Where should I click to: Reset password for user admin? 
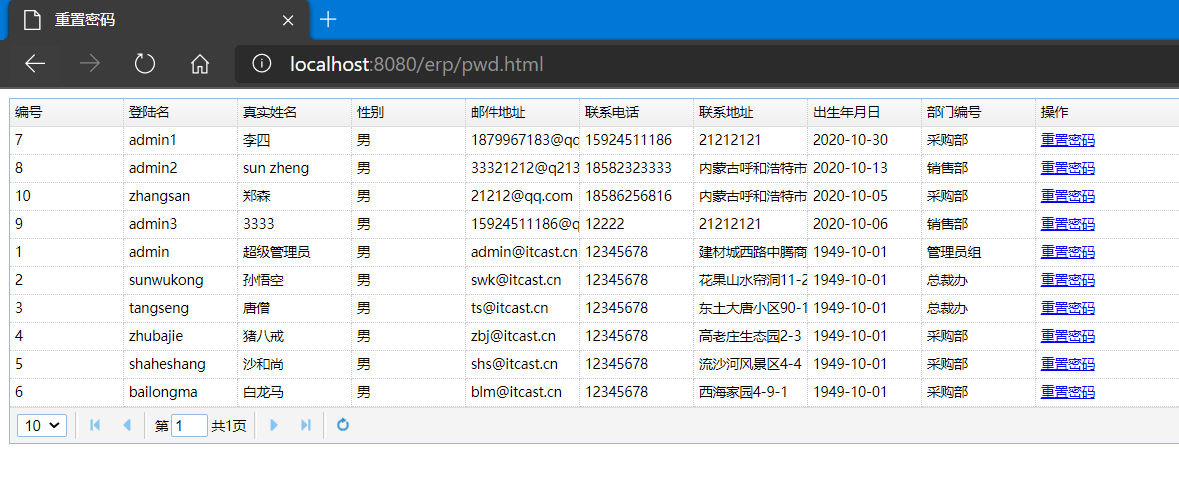coord(1068,252)
